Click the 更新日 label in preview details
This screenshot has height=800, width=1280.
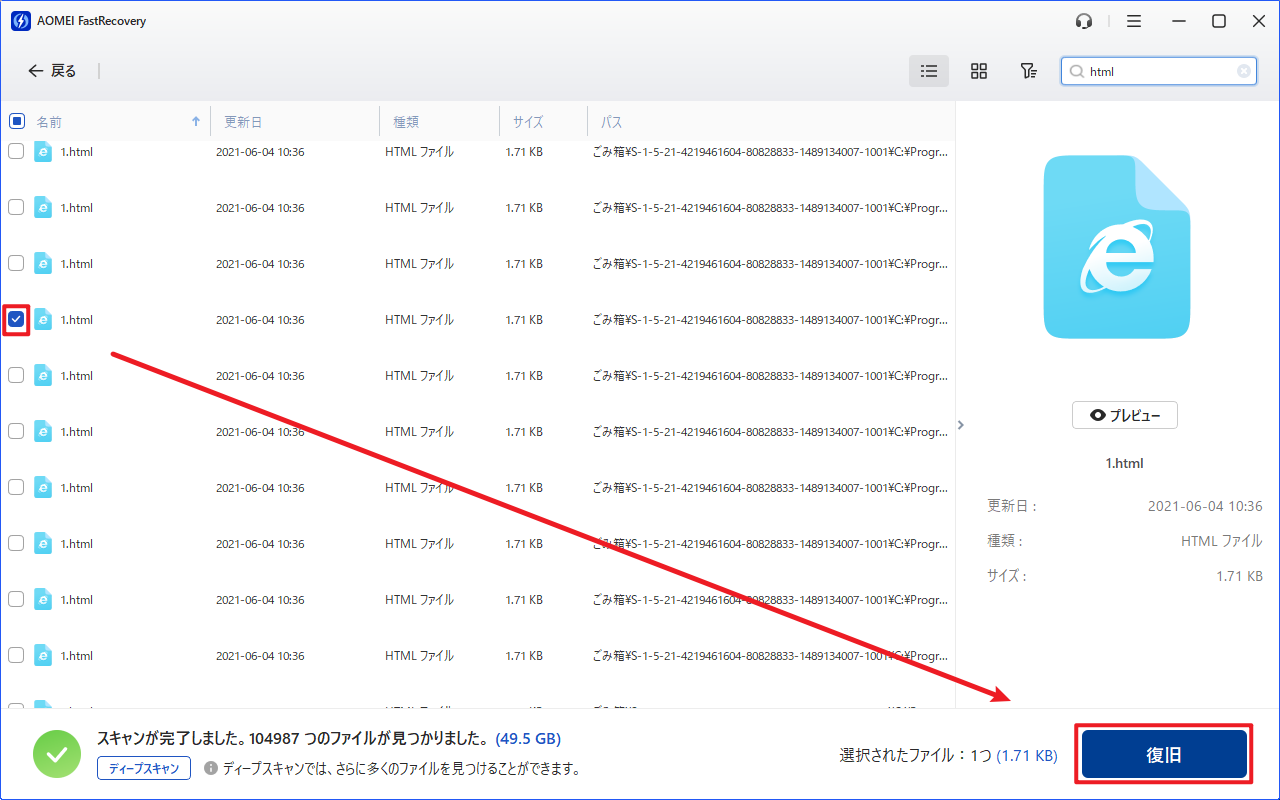[1012, 507]
